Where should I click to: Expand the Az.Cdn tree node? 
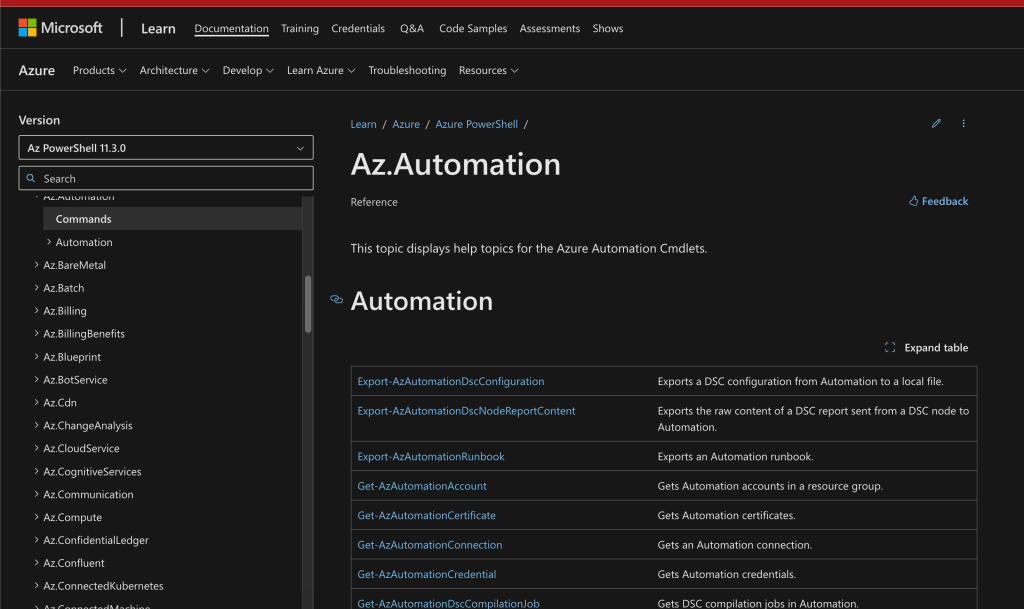click(37, 402)
